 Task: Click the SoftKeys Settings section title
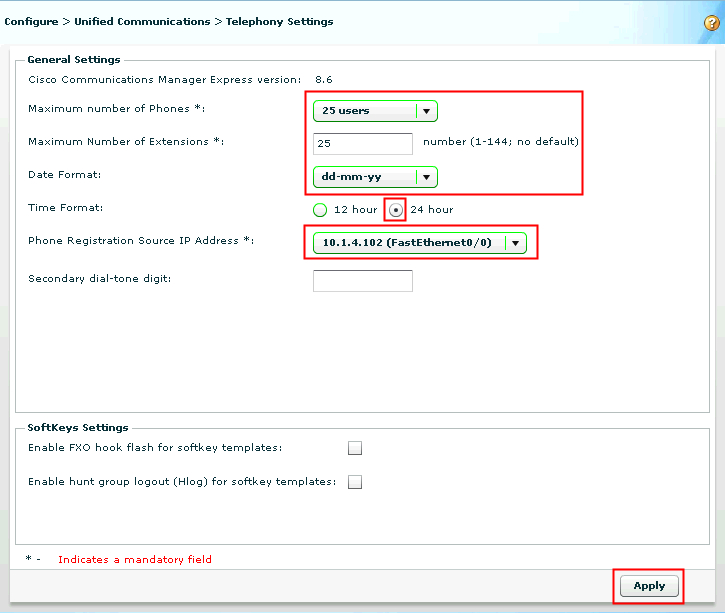click(x=78, y=428)
